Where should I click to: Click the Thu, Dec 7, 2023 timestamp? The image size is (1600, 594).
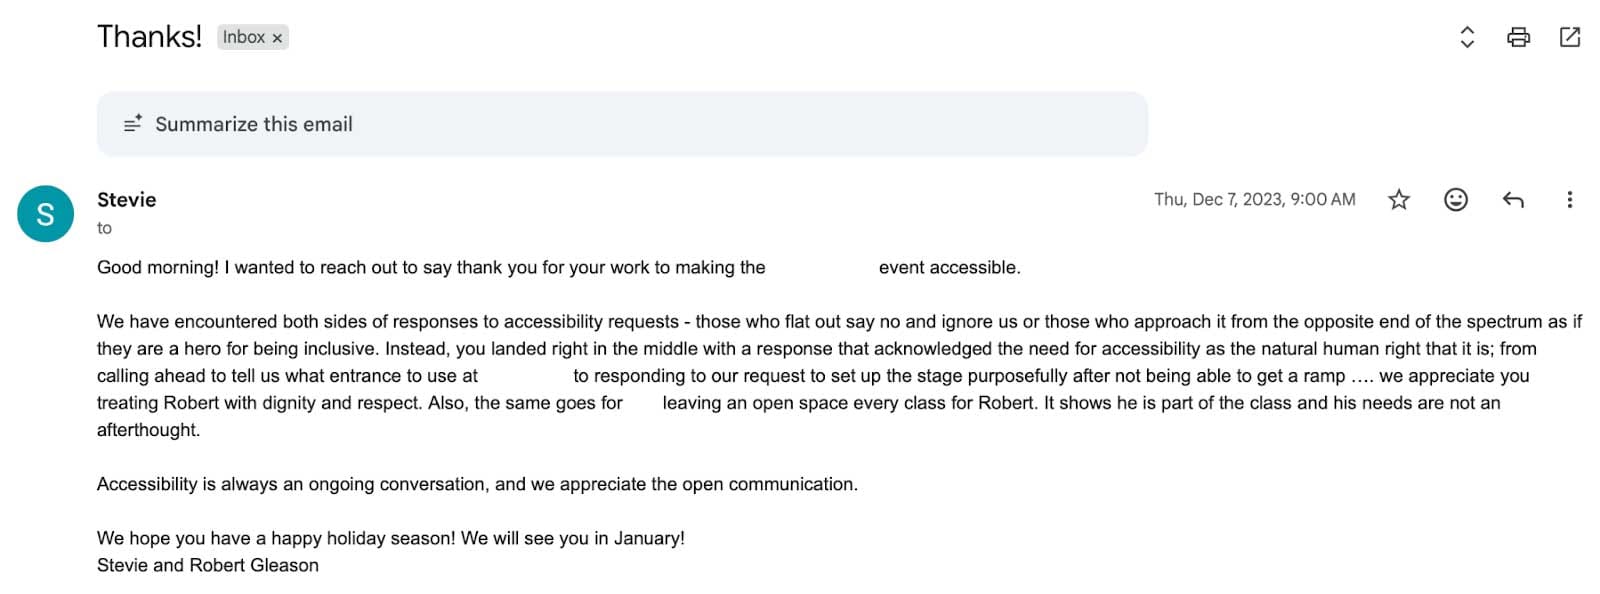(1254, 200)
